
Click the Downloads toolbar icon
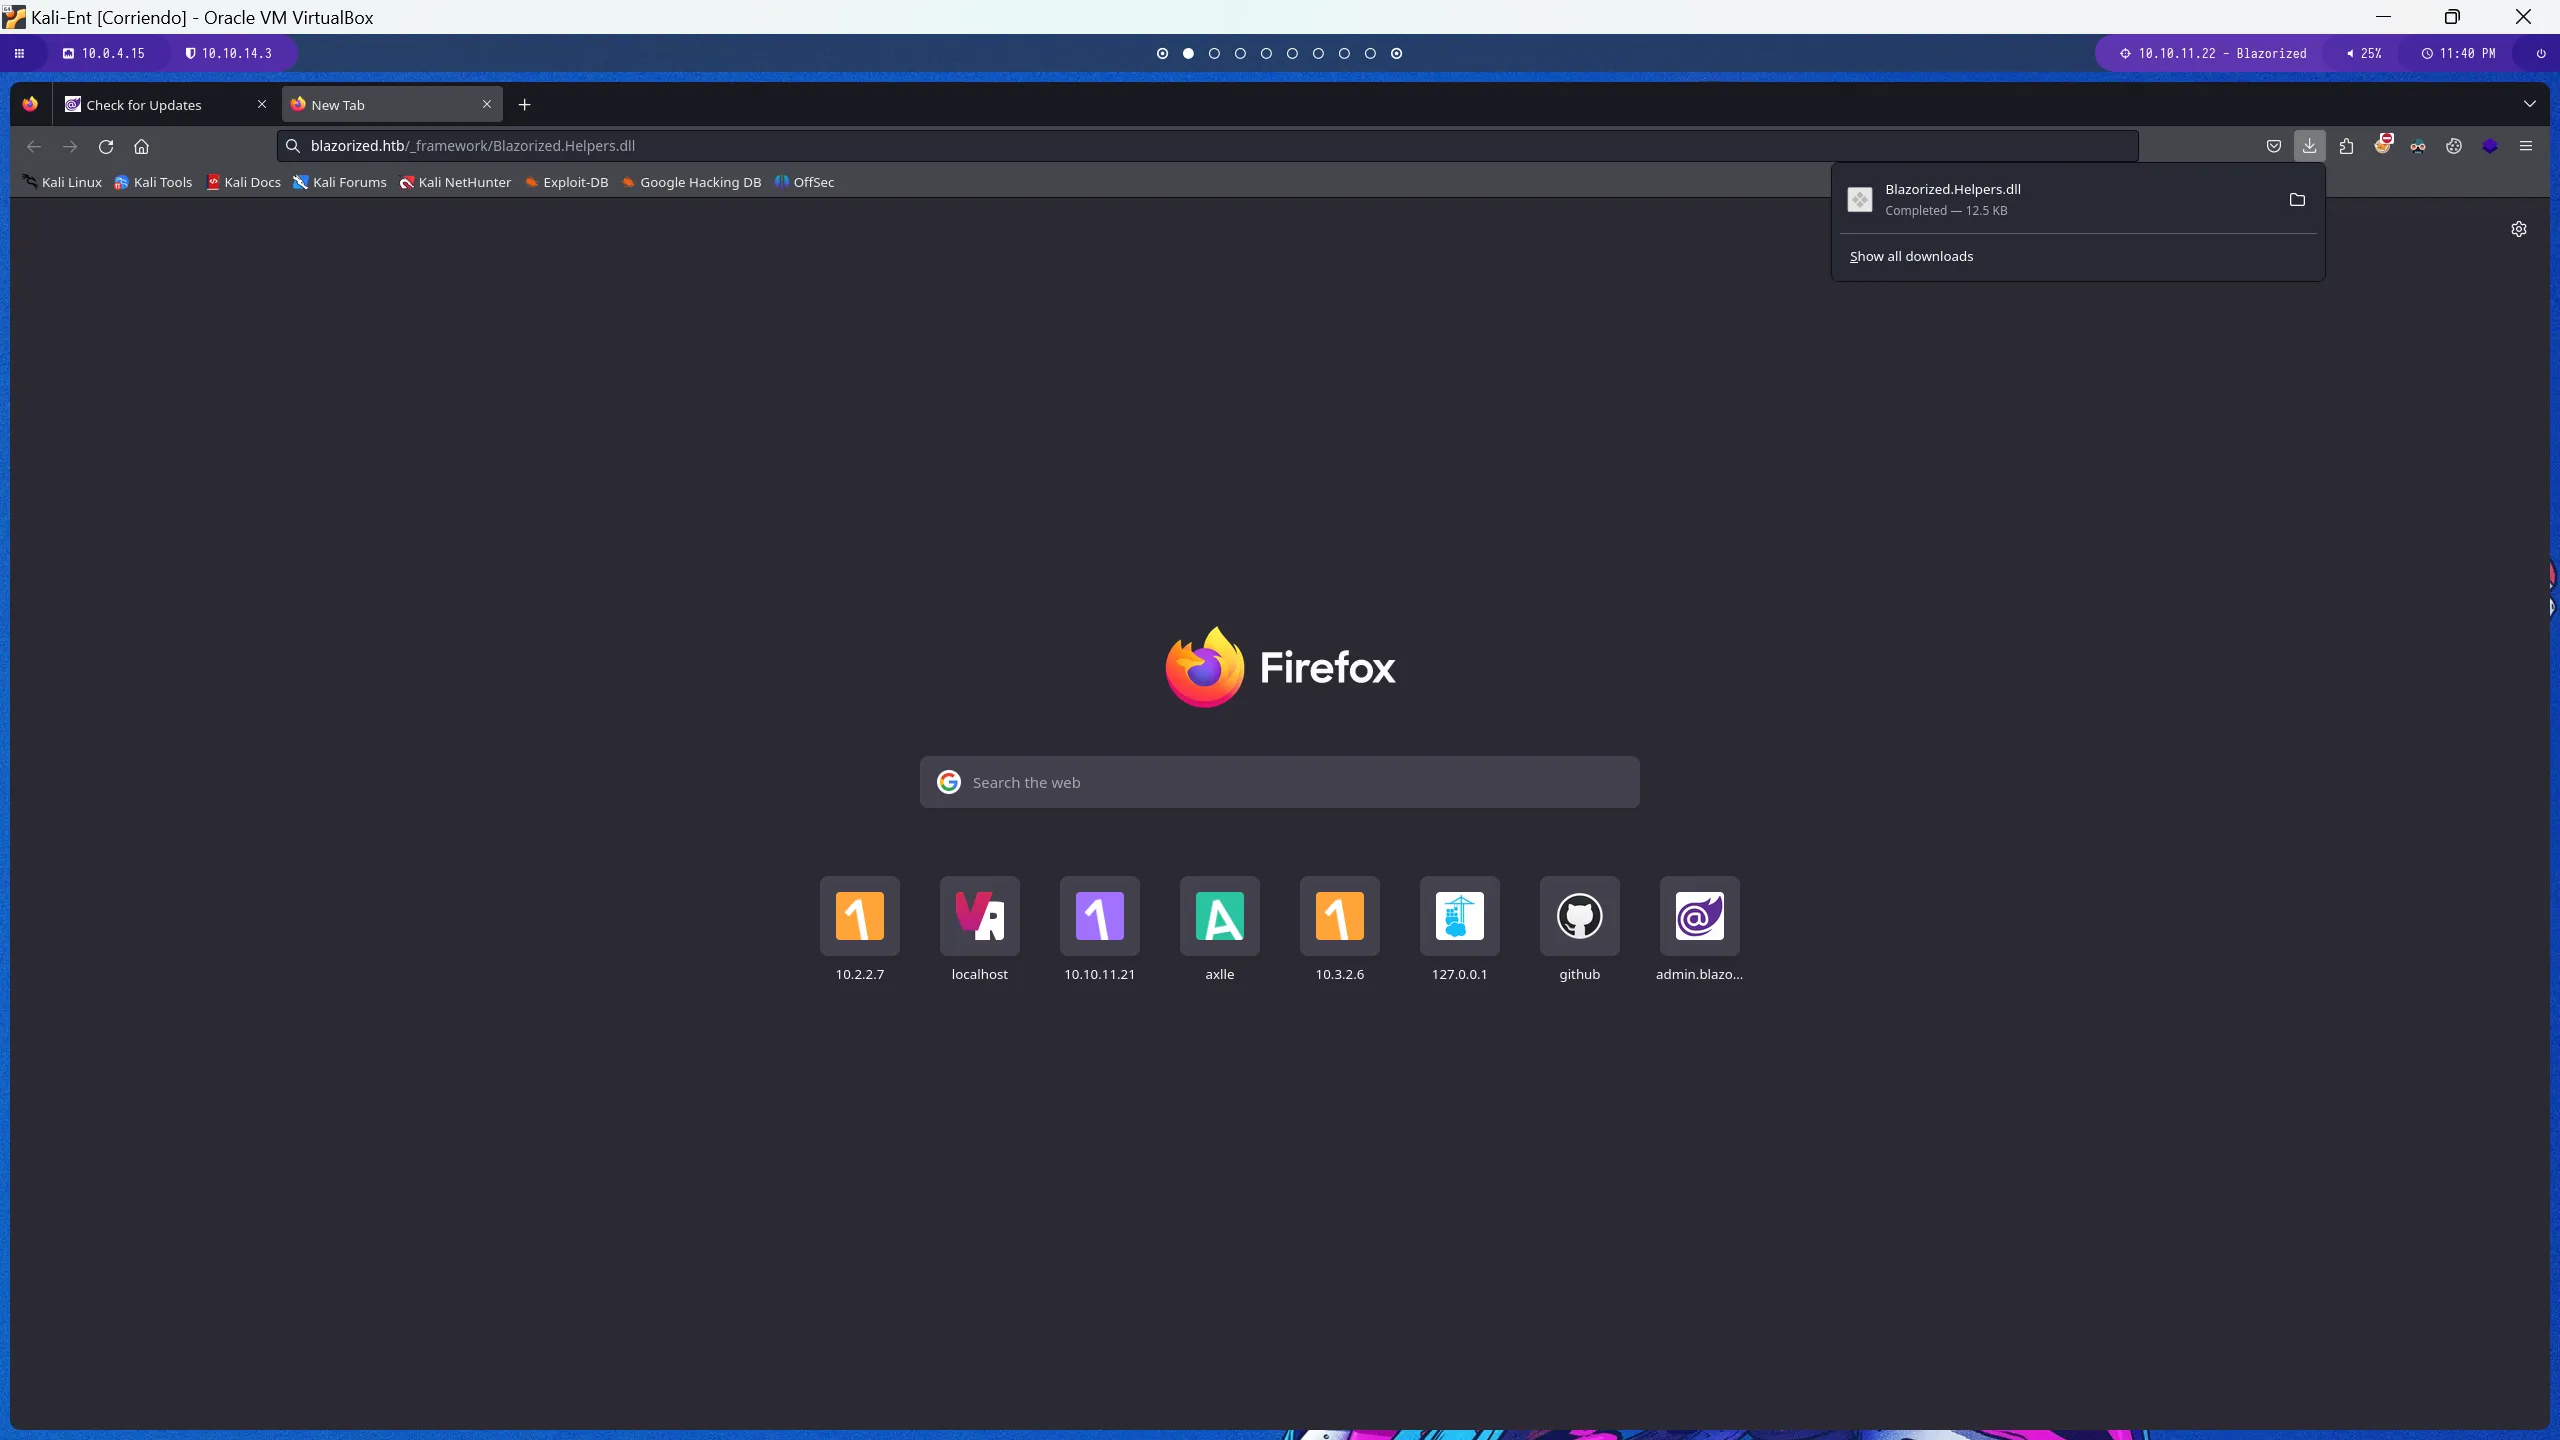(2309, 146)
